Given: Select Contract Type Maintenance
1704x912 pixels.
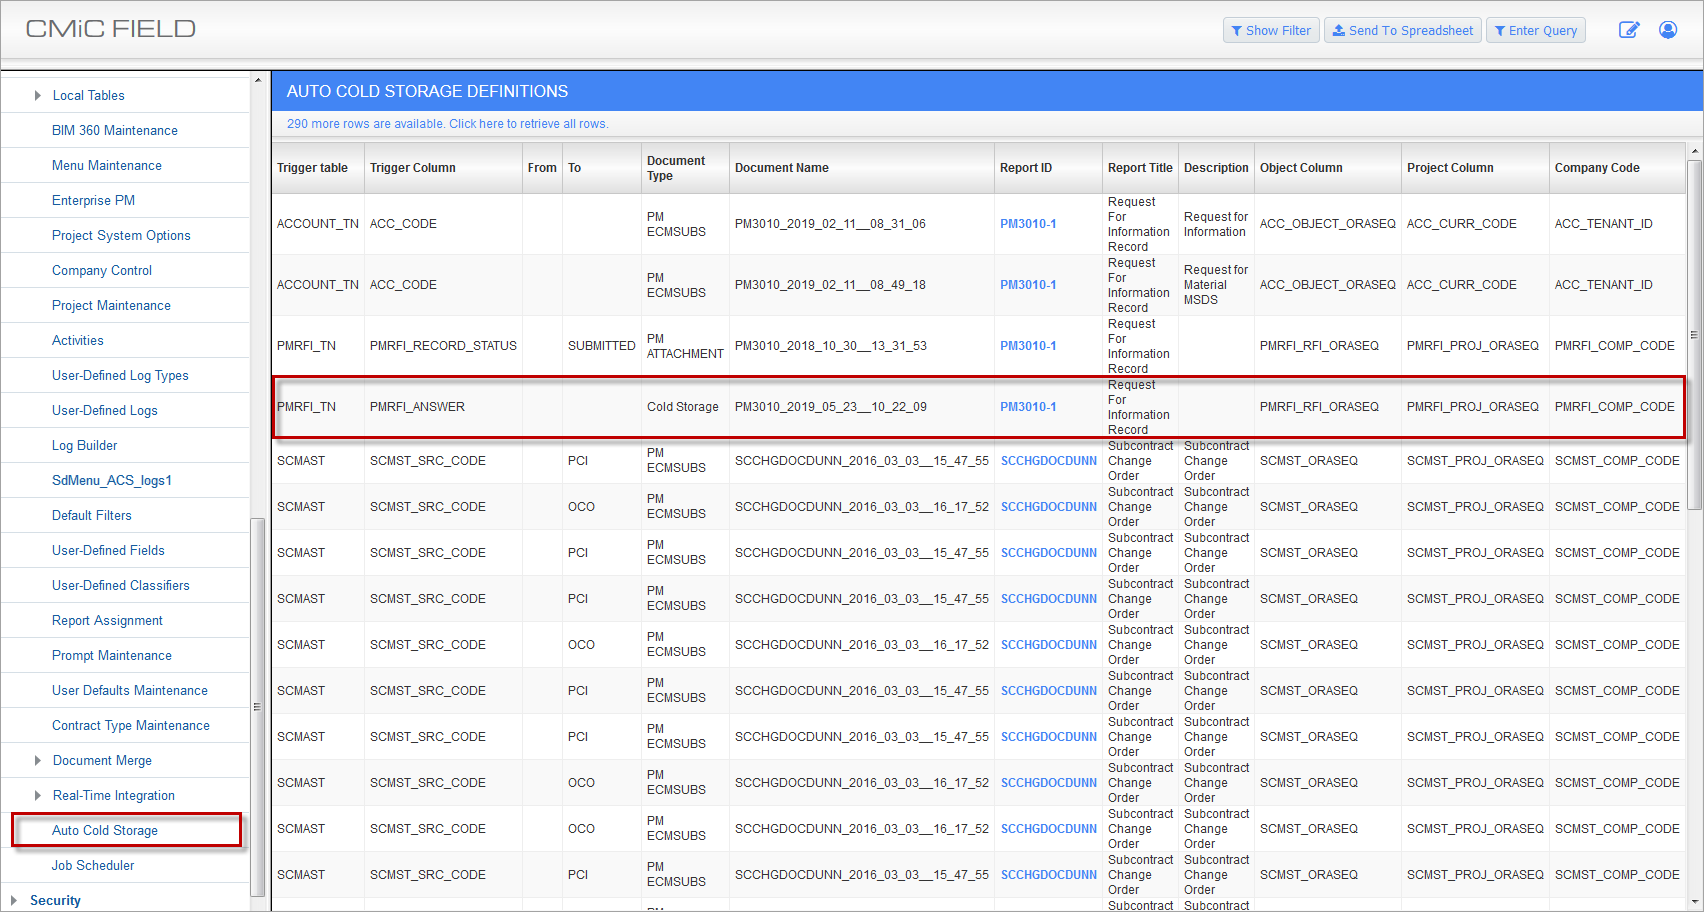Looking at the screenshot, I should (x=131, y=725).
